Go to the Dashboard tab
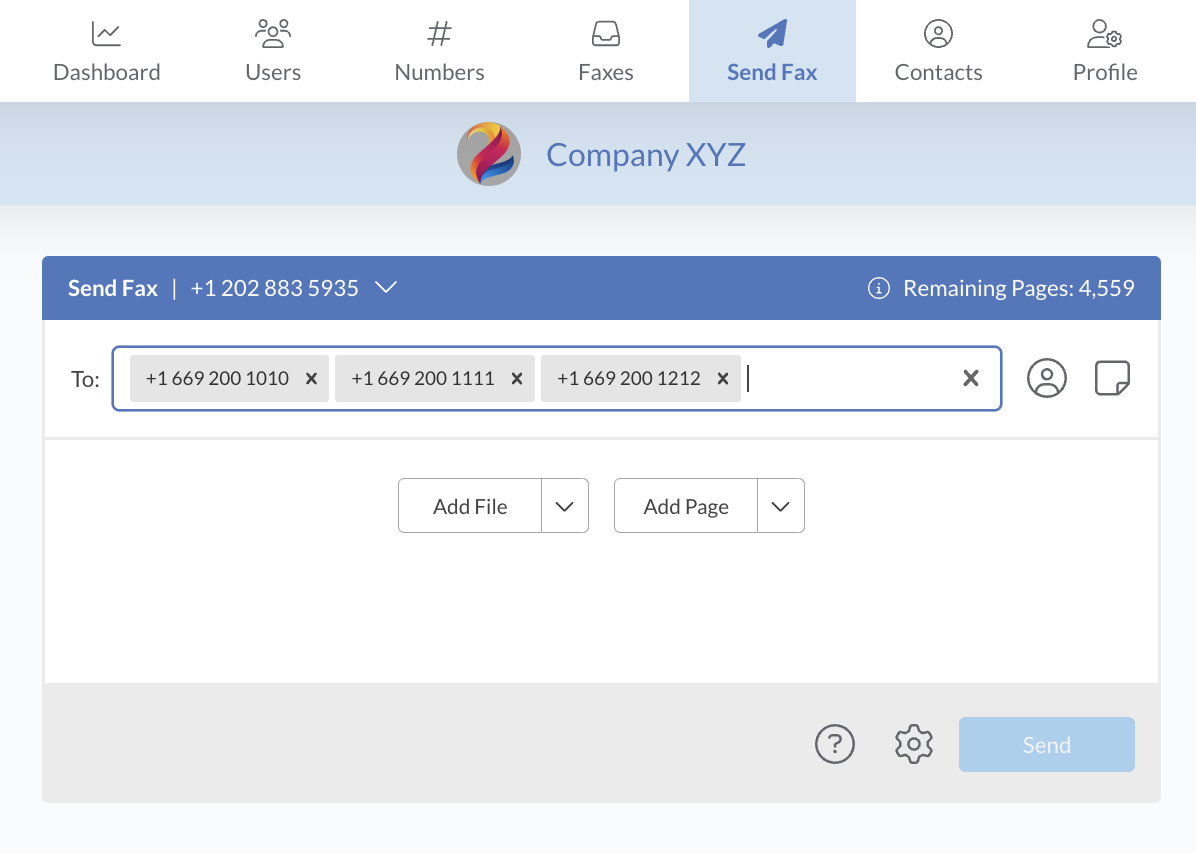Screen dimensions: 1196x854 [x=106, y=51]
